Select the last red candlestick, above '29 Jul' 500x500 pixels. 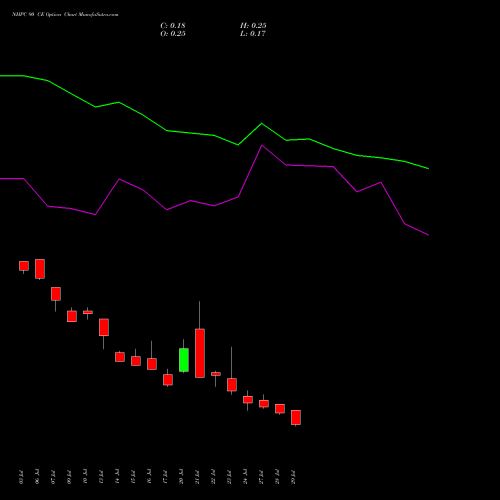coord(296,417)
